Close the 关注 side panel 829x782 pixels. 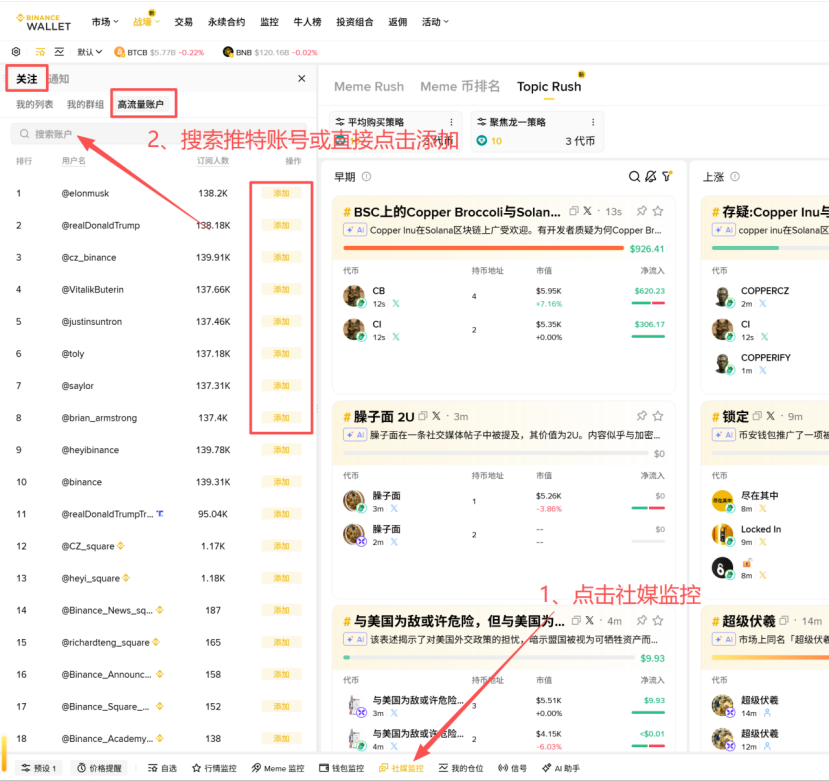click(x=301, y=78)
